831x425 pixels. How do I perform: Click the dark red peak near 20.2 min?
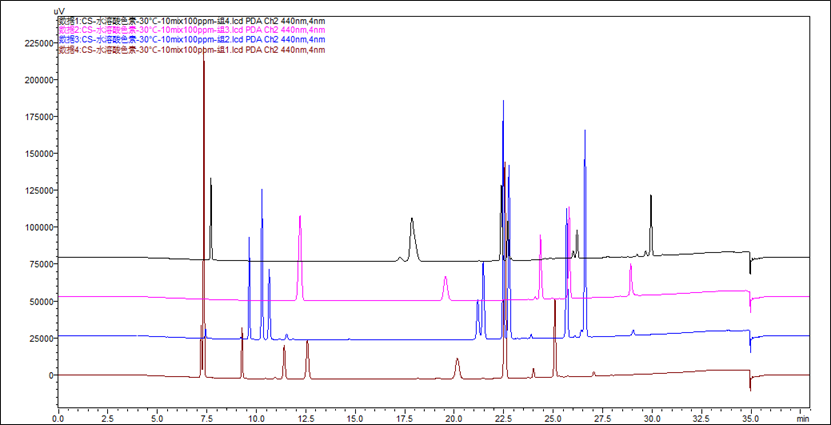point(458,361)
